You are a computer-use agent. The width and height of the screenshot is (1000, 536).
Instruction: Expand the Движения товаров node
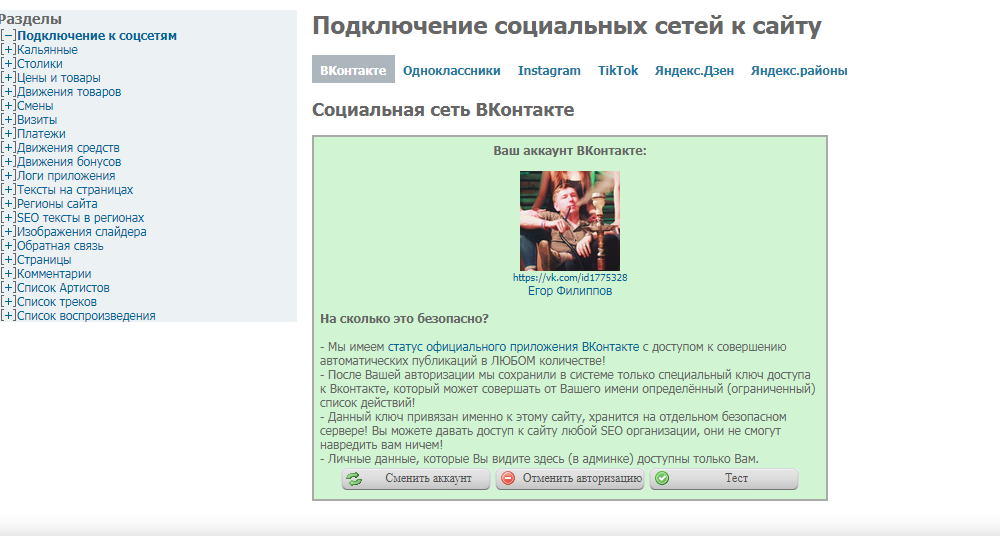pyautogui.click(x=8, y=92)
